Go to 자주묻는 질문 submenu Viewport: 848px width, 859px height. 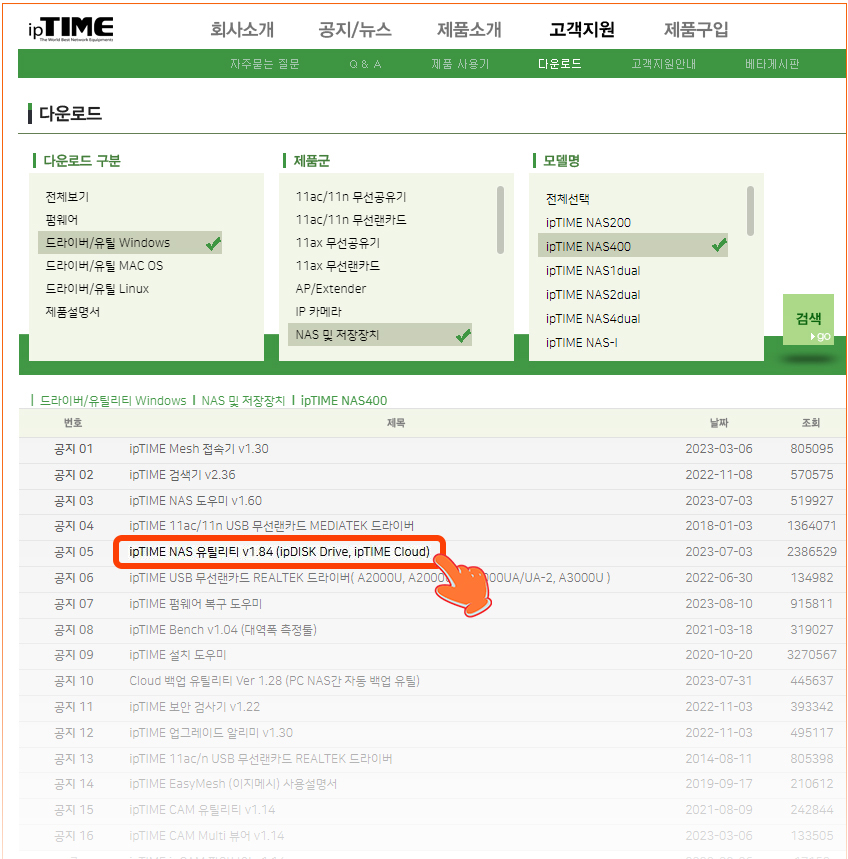[265, 64]
